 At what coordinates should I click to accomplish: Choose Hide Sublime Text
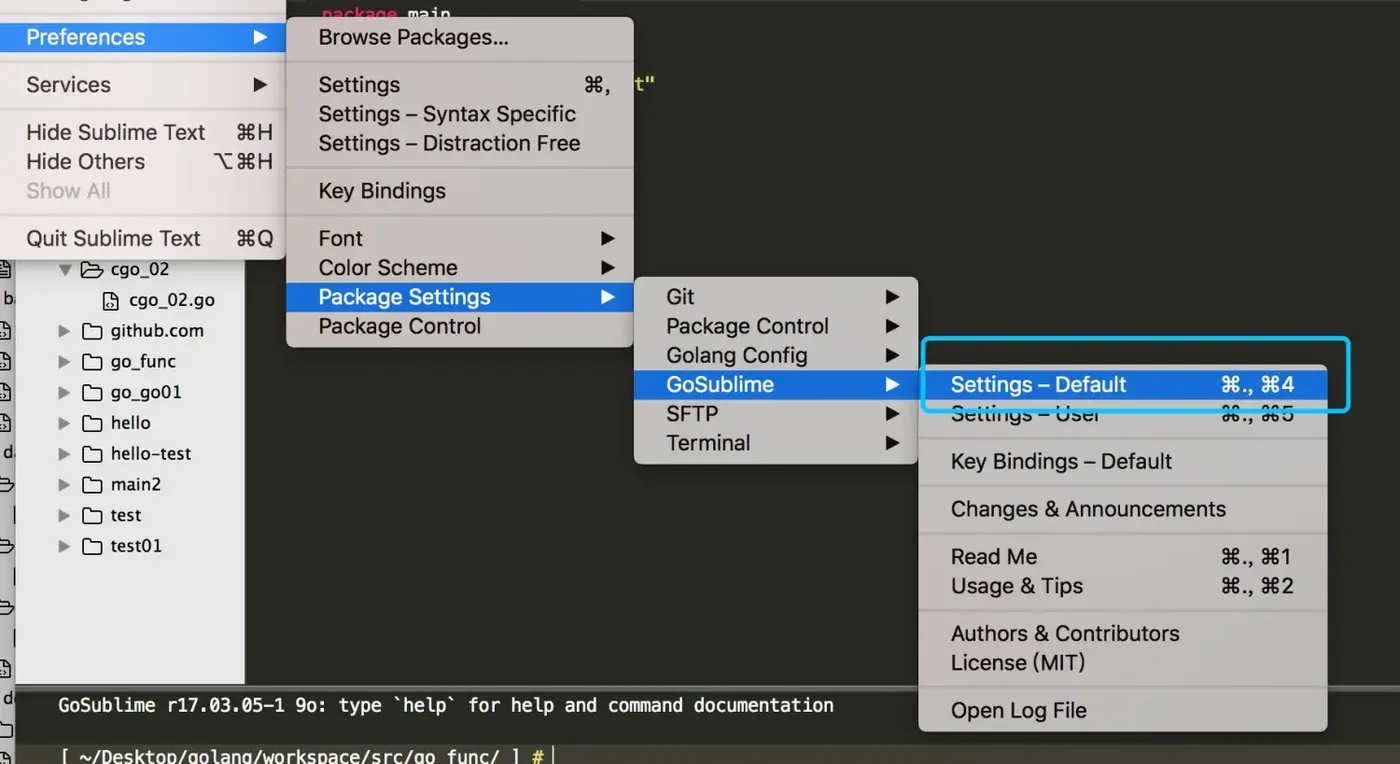143,132
